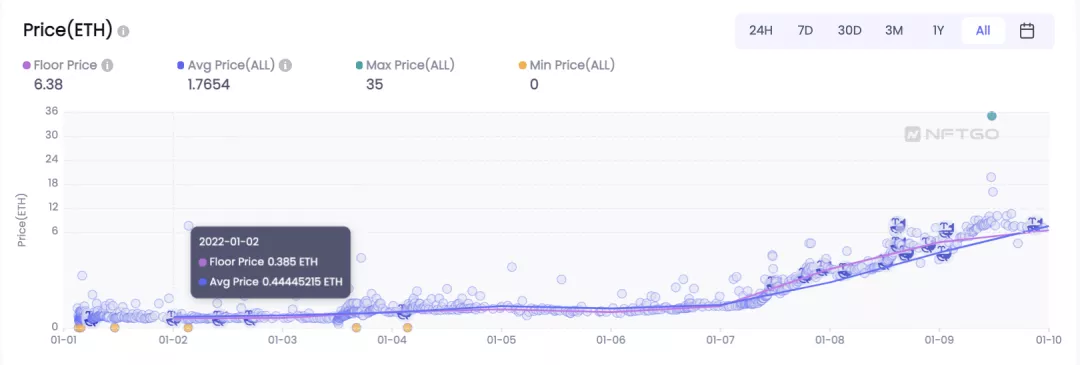Choose the 1Y time range

(x=938, y=31)
